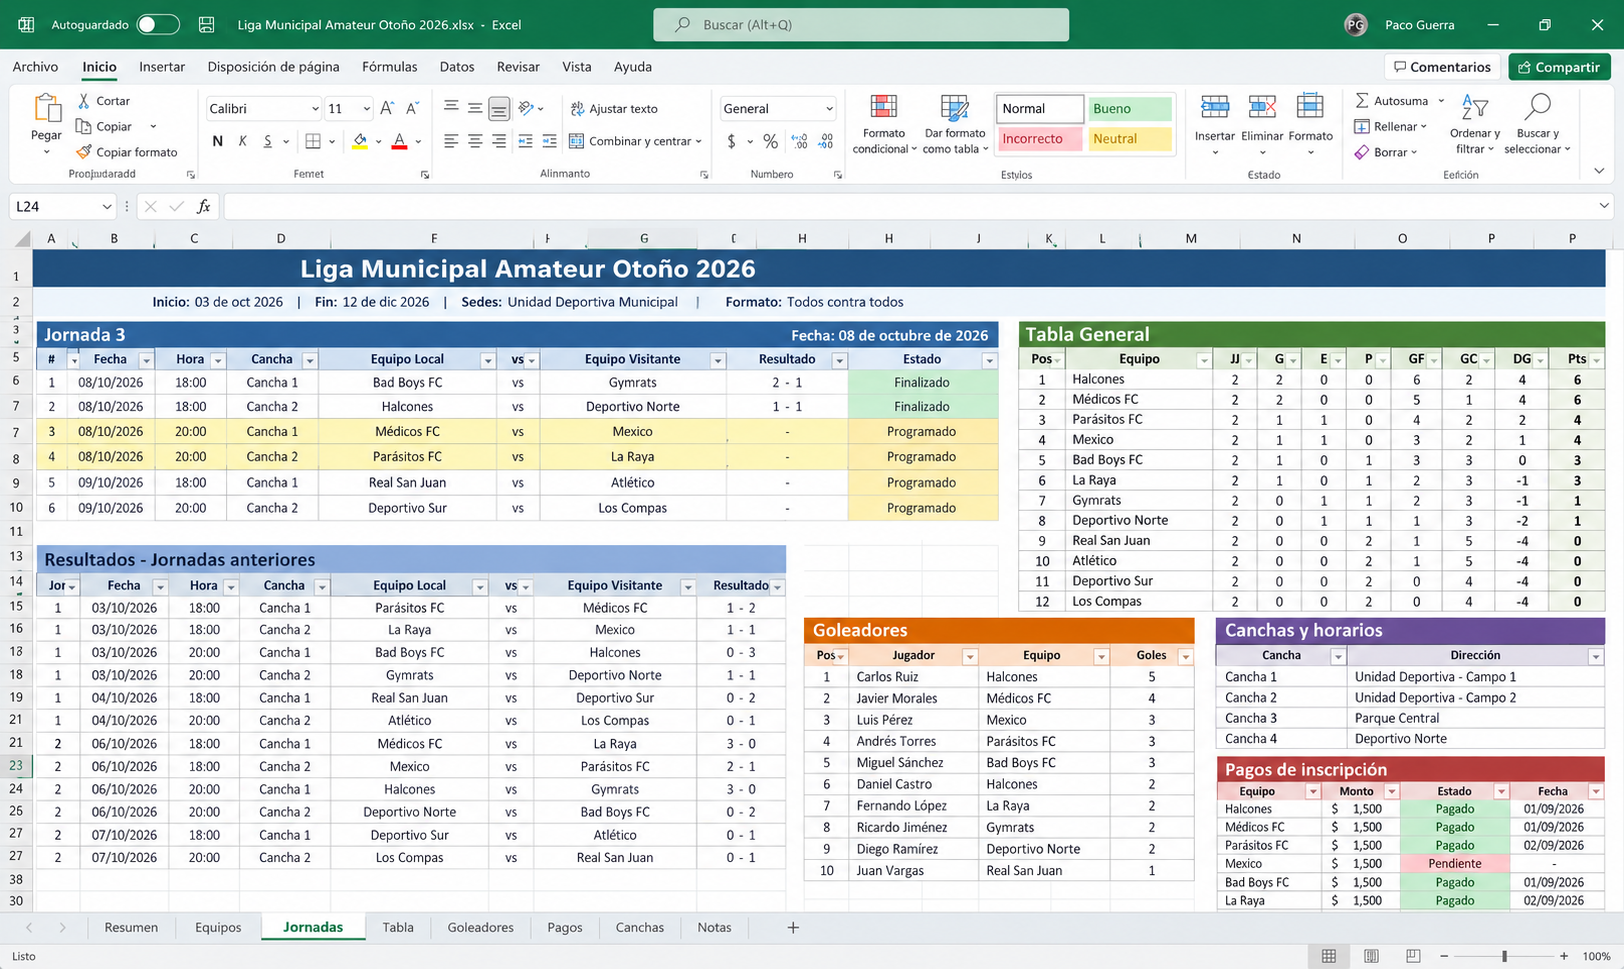1624x969 pixels.
Task: Click the fill color bucket icon
Action: pos(360,141)
